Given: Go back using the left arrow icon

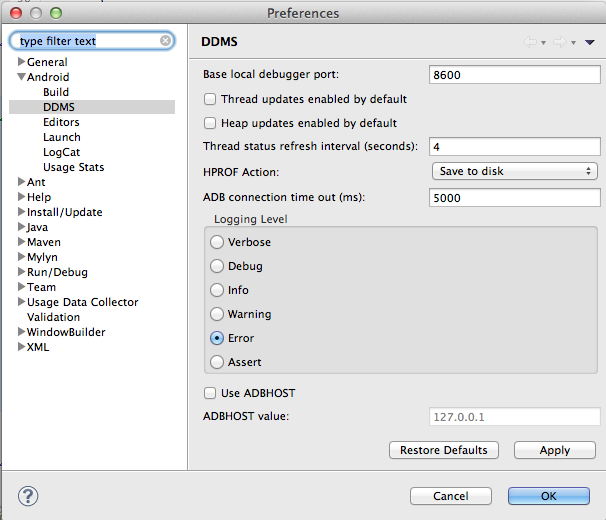Looking at the screenshot, I should pyautogui.click(x=530, y=42).
